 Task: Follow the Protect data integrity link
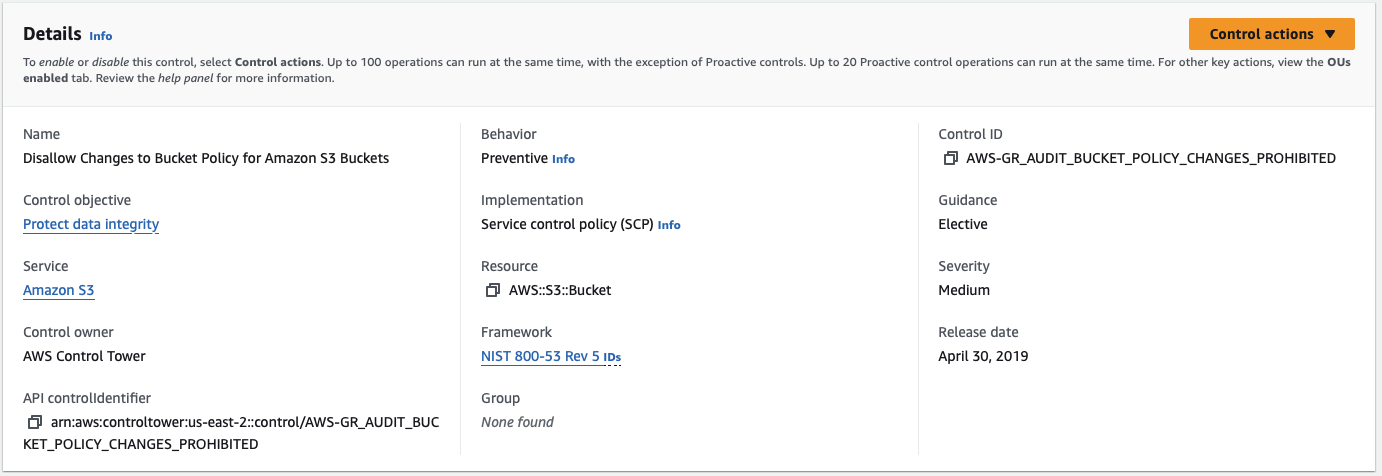[x=91, y=224]
